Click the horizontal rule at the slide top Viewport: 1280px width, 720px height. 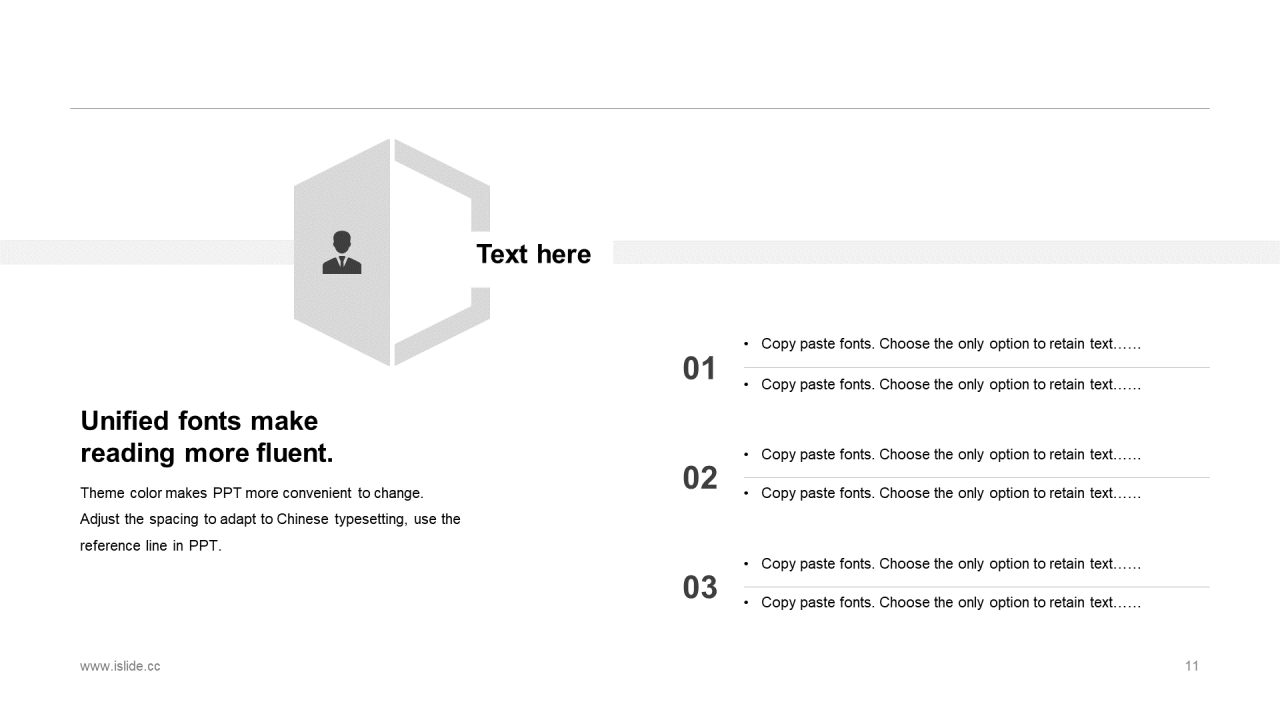640,108
